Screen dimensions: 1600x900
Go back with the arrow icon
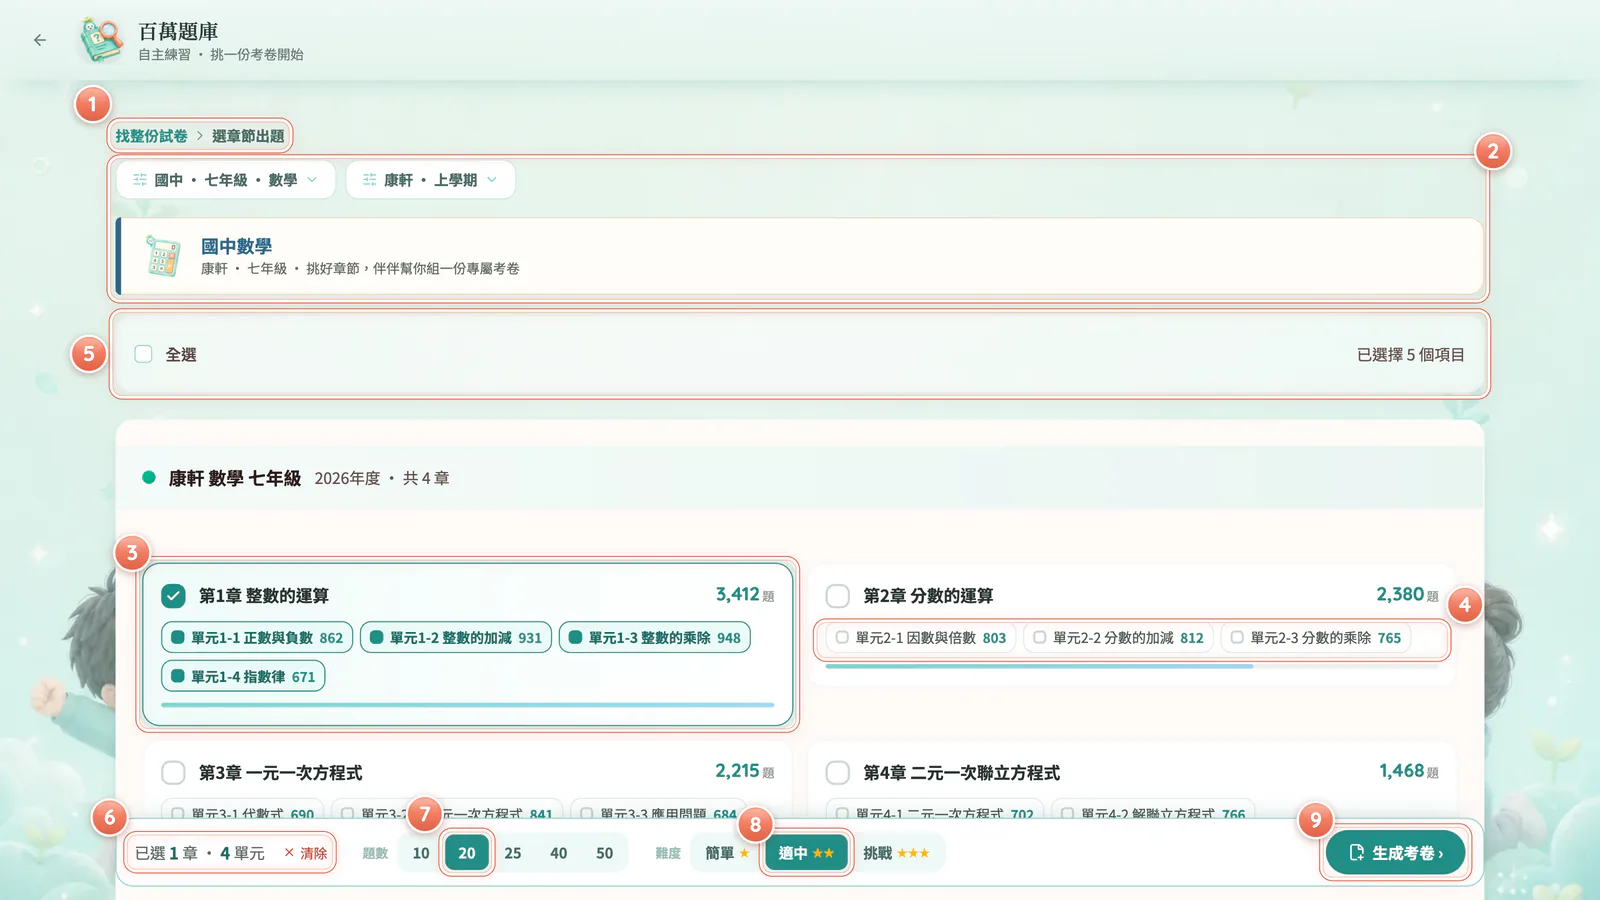(x=40, y=40)
